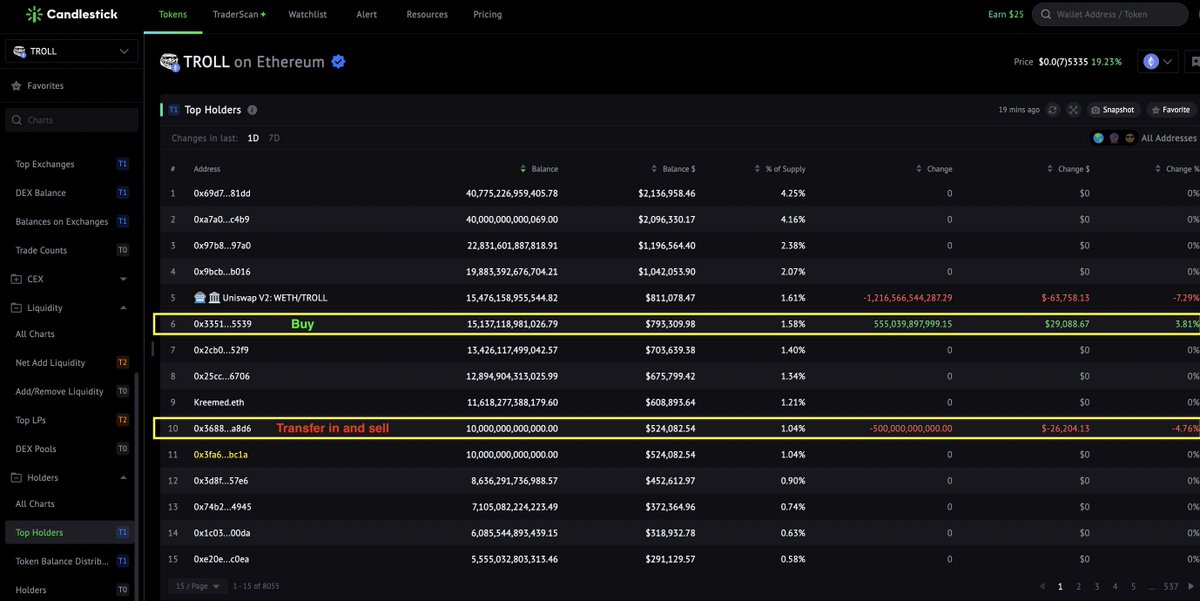Open the Ethereum chain selector dropdown
This screenshot has width=1200, height=601.
[1158, 62]
